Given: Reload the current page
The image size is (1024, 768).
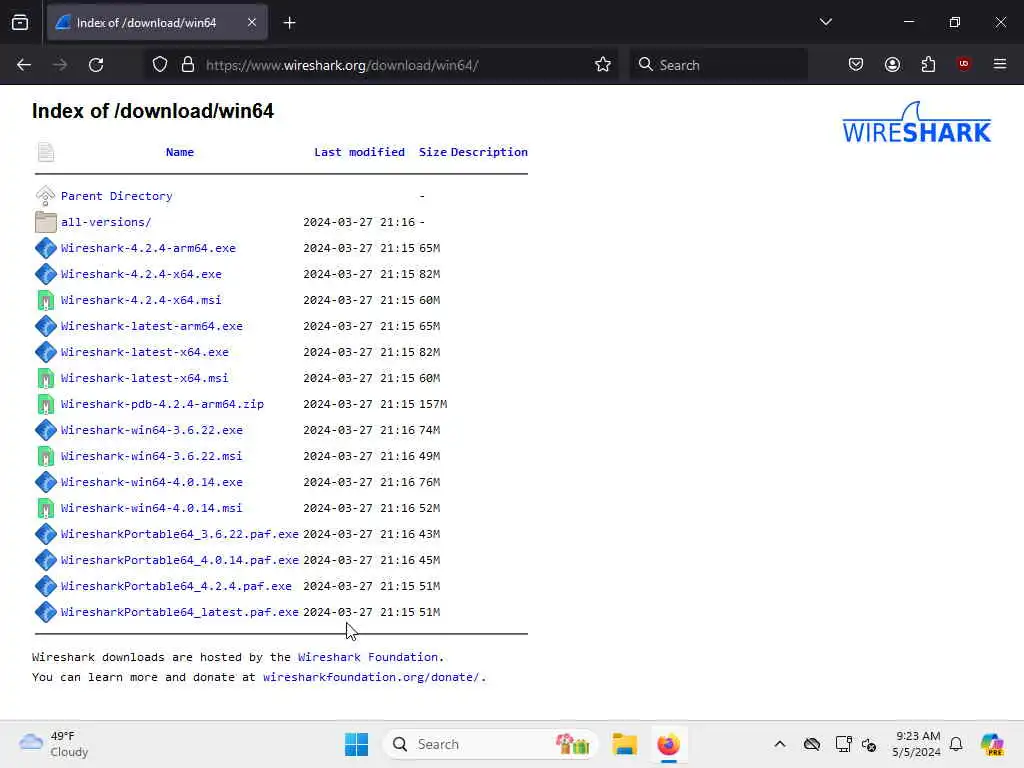Looking at the screenshot, I should 96,65.
